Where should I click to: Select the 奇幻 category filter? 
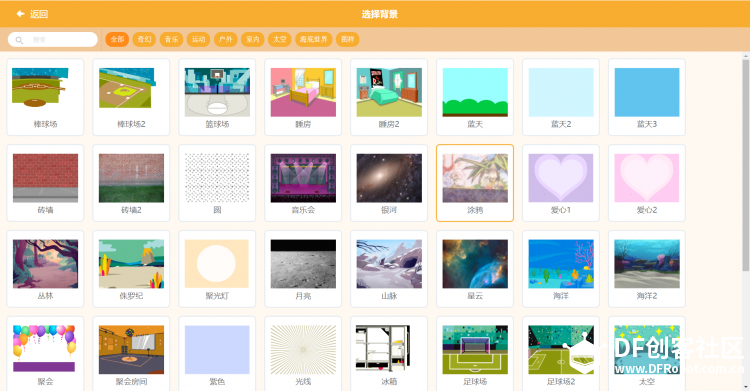[x=144, y=39]
